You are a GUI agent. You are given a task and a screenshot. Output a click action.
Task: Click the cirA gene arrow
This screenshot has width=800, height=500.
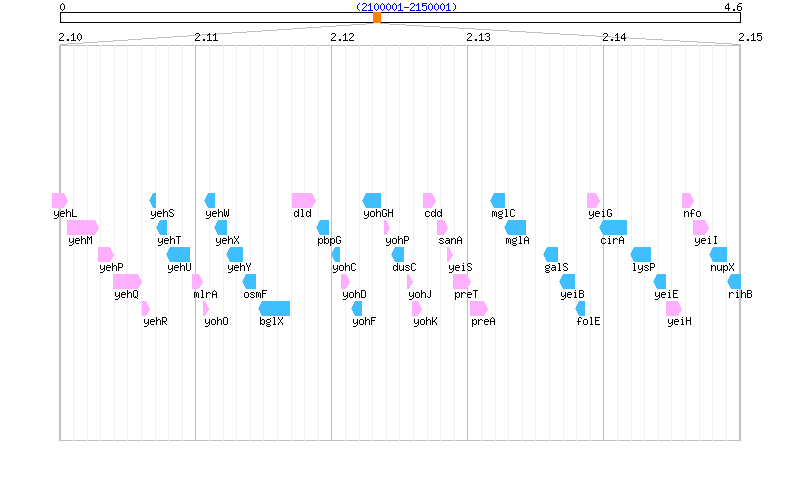613,227
